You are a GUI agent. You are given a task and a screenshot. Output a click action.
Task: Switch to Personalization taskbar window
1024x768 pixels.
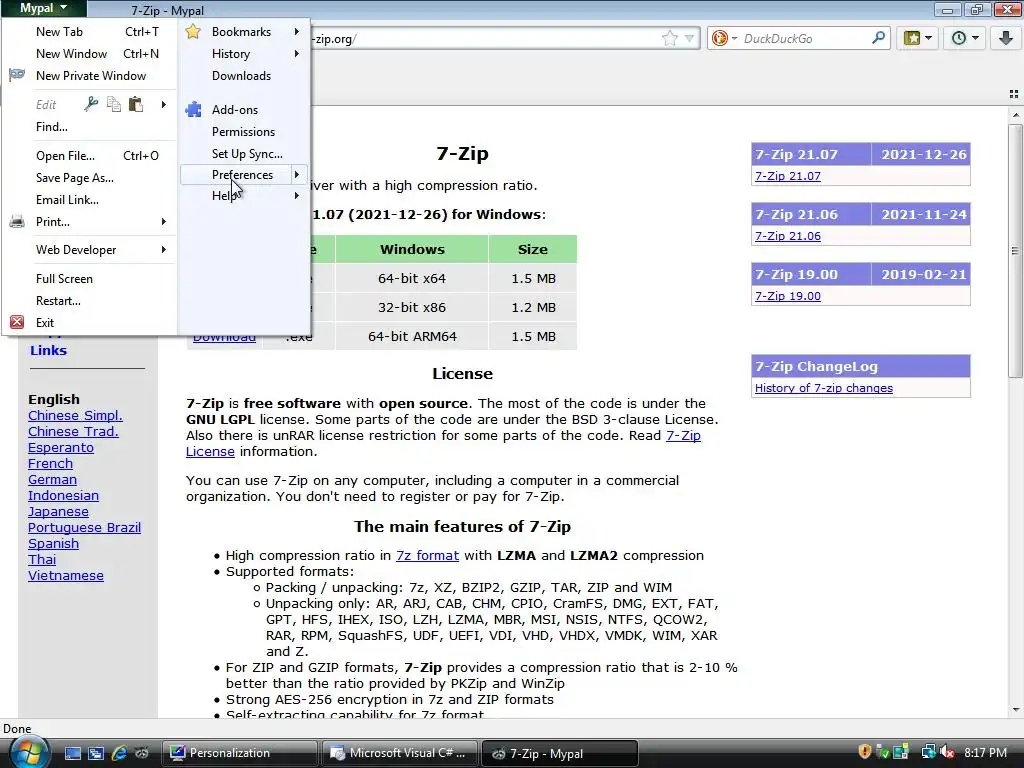pyautogui.click(x=239, y=753)
